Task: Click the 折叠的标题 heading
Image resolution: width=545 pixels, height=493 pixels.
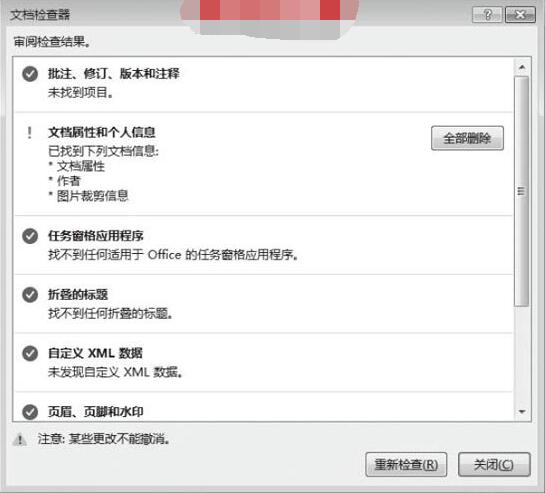Action: click(x=78, y=295)
